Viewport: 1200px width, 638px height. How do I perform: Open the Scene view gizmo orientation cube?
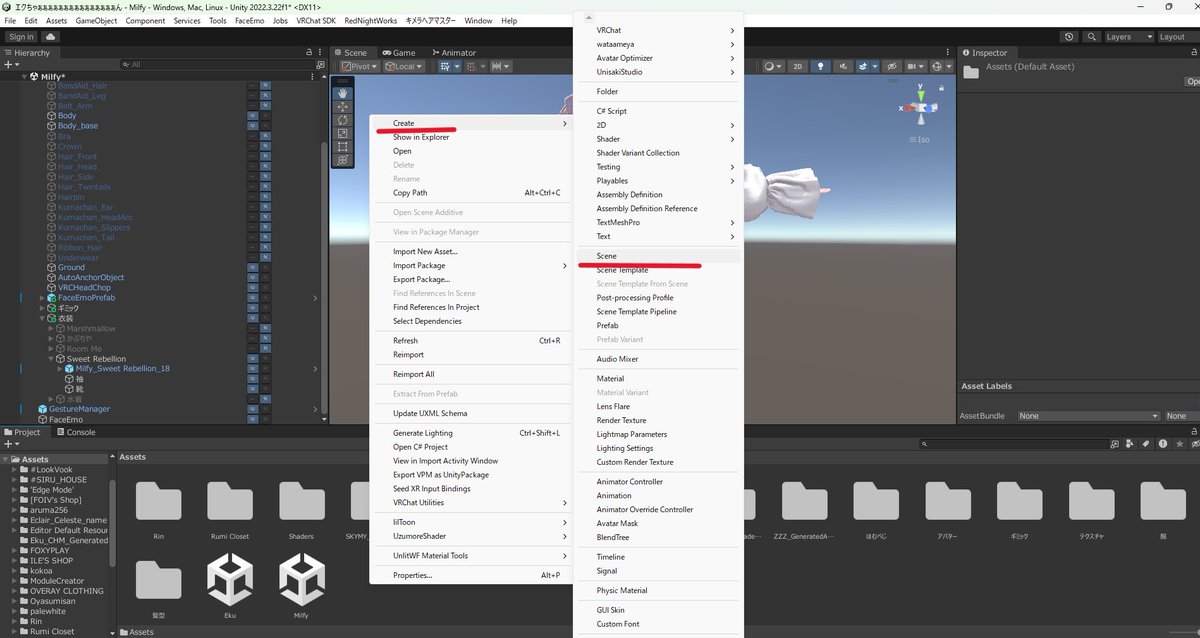[921, 107]
